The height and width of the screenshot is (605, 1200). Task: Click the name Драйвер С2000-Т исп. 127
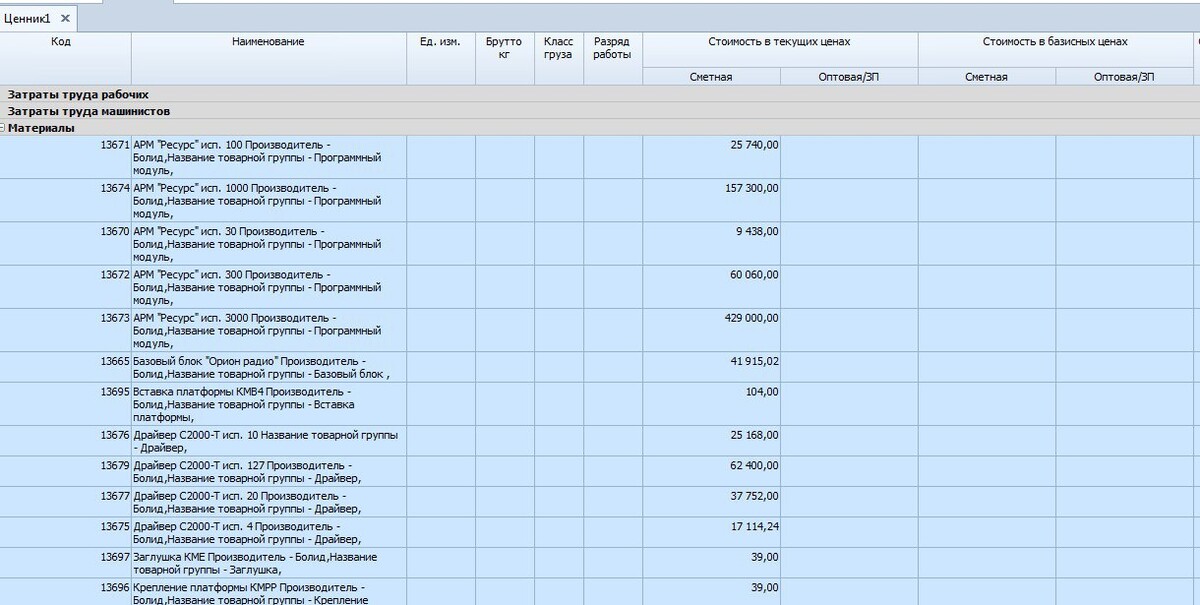tap(199, 466)
